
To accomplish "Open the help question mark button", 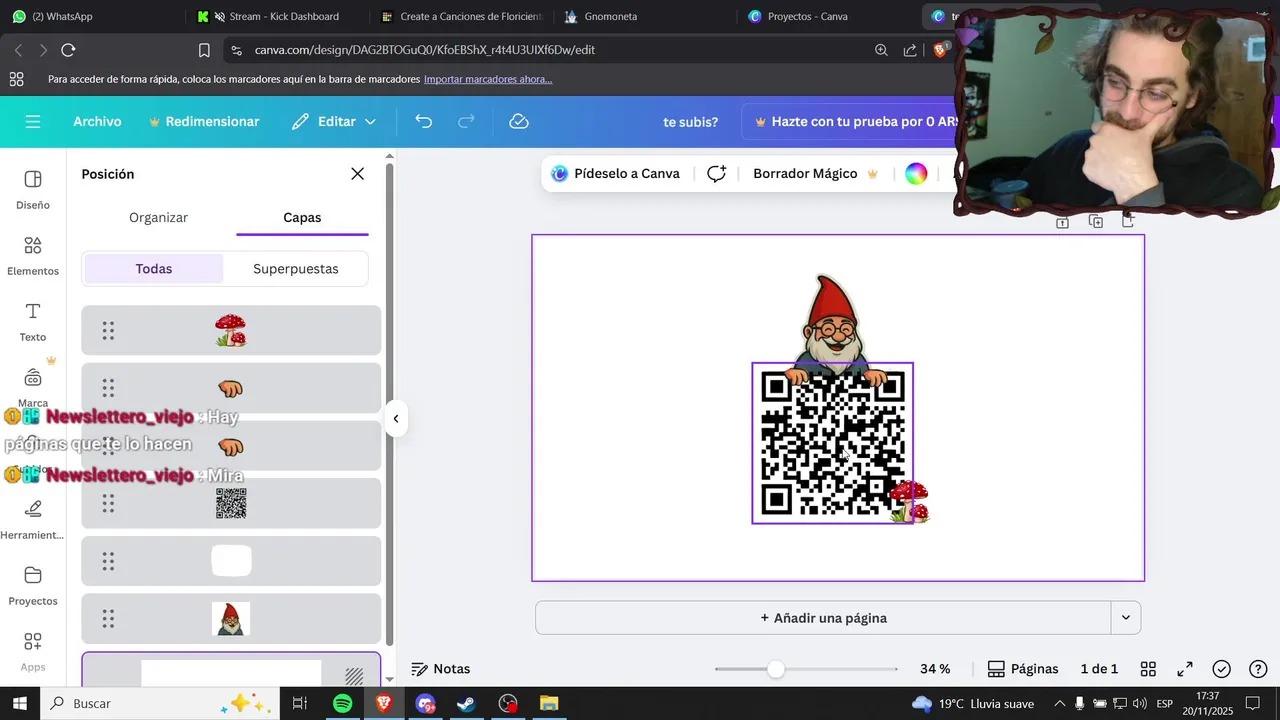I will pos(1259,669).
